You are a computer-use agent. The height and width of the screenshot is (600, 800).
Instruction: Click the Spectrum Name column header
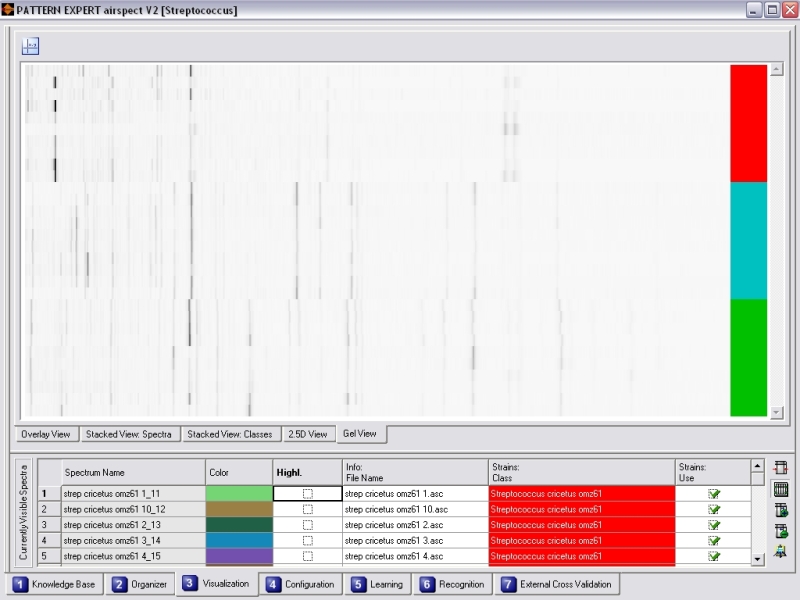tap(132, 472)
